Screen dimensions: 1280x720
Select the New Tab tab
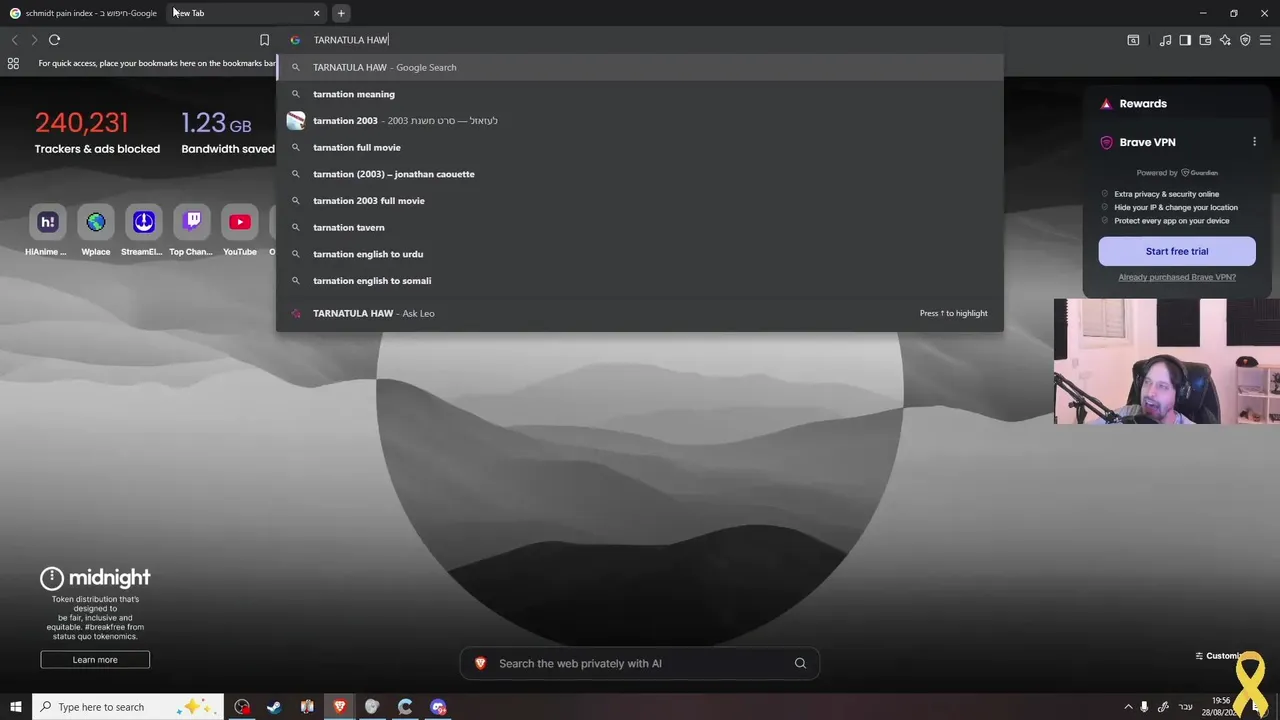click(x=245, y=13)
